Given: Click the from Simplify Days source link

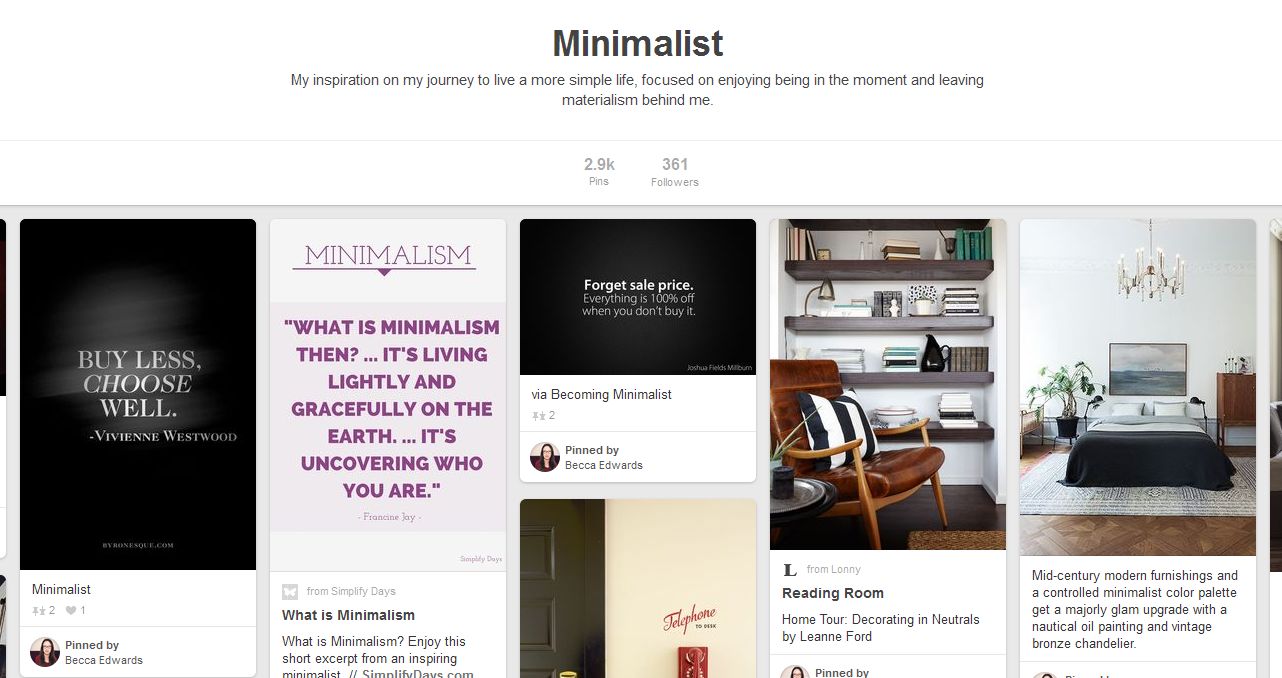Looking at the screenshot, I should tap(351, 591).
